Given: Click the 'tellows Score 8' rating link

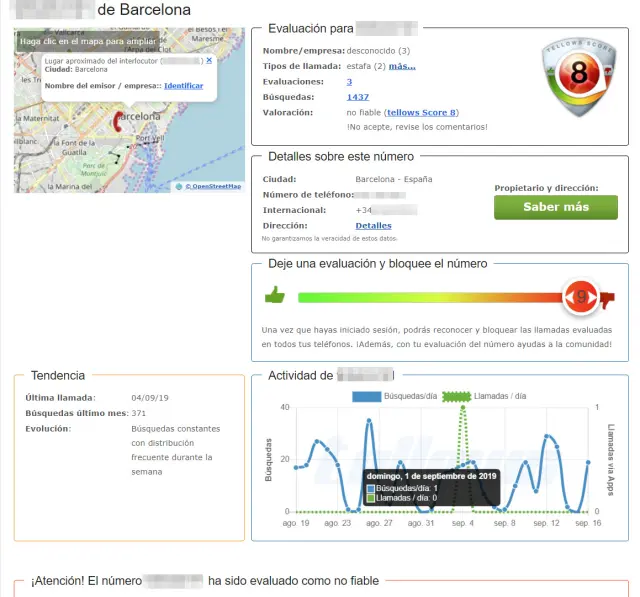Looking at the screenshot, I should coord(422,112).
